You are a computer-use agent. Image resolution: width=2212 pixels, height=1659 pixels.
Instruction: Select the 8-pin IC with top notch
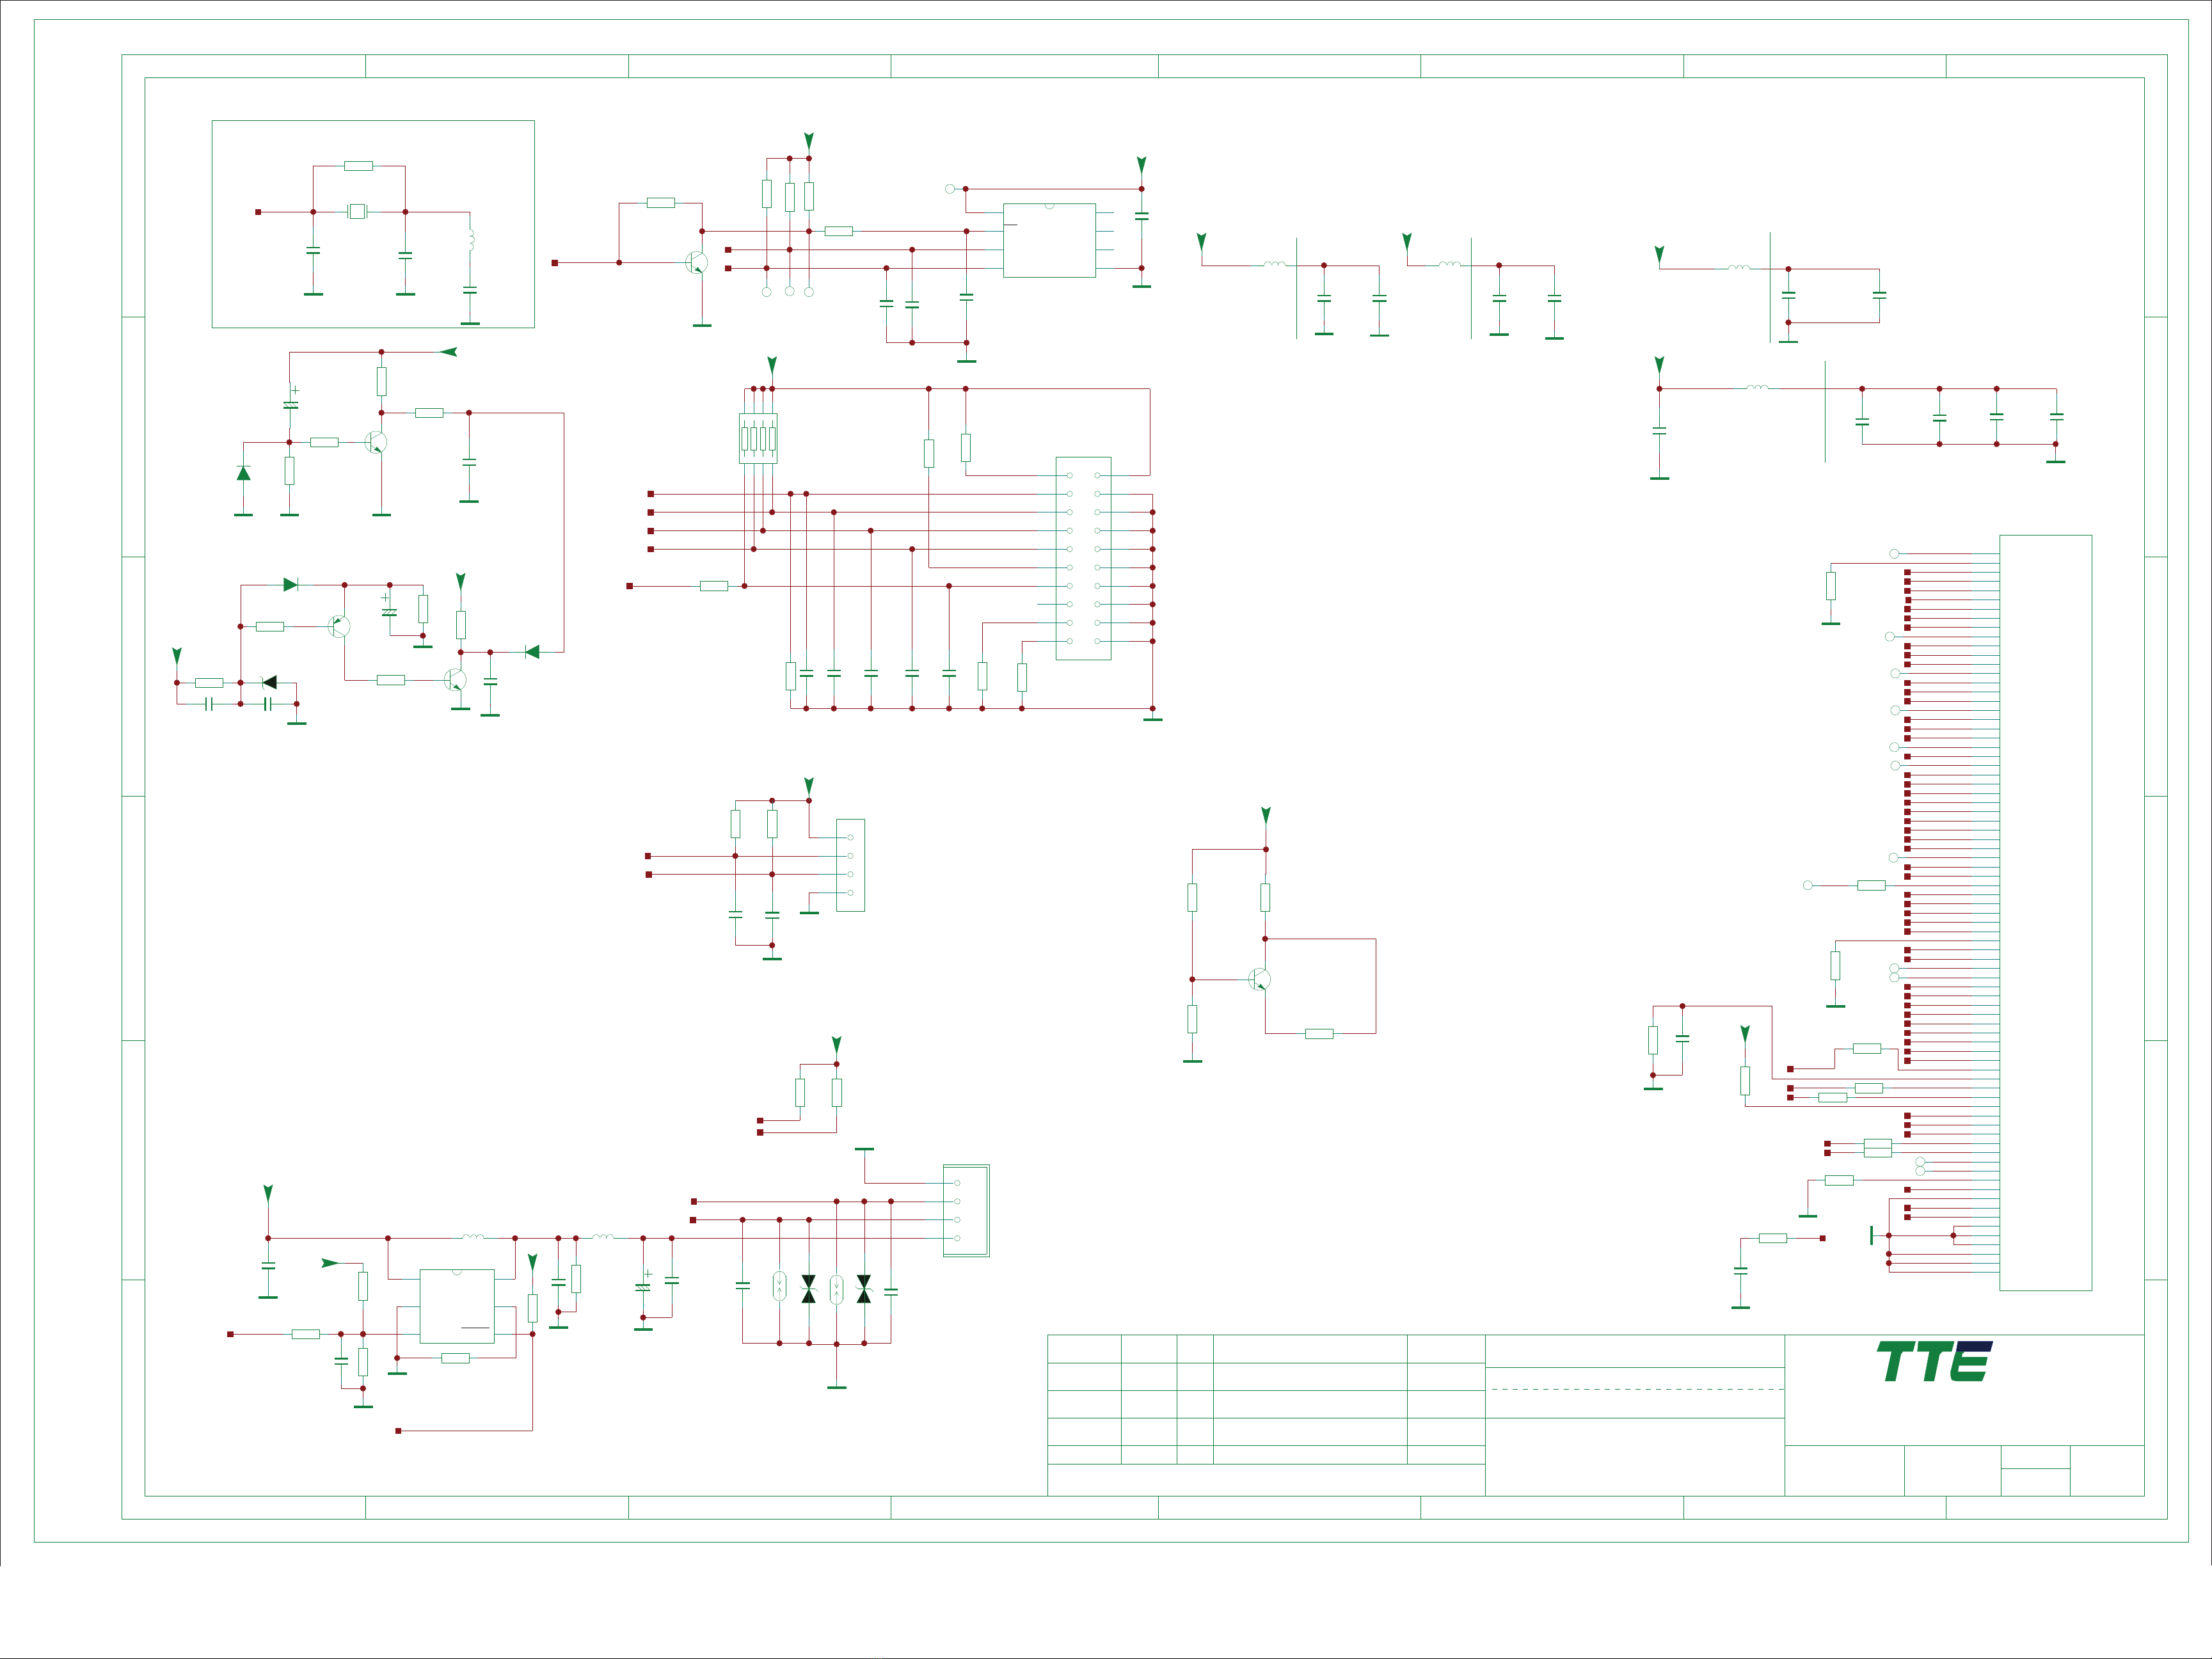tap(1049, 240)
